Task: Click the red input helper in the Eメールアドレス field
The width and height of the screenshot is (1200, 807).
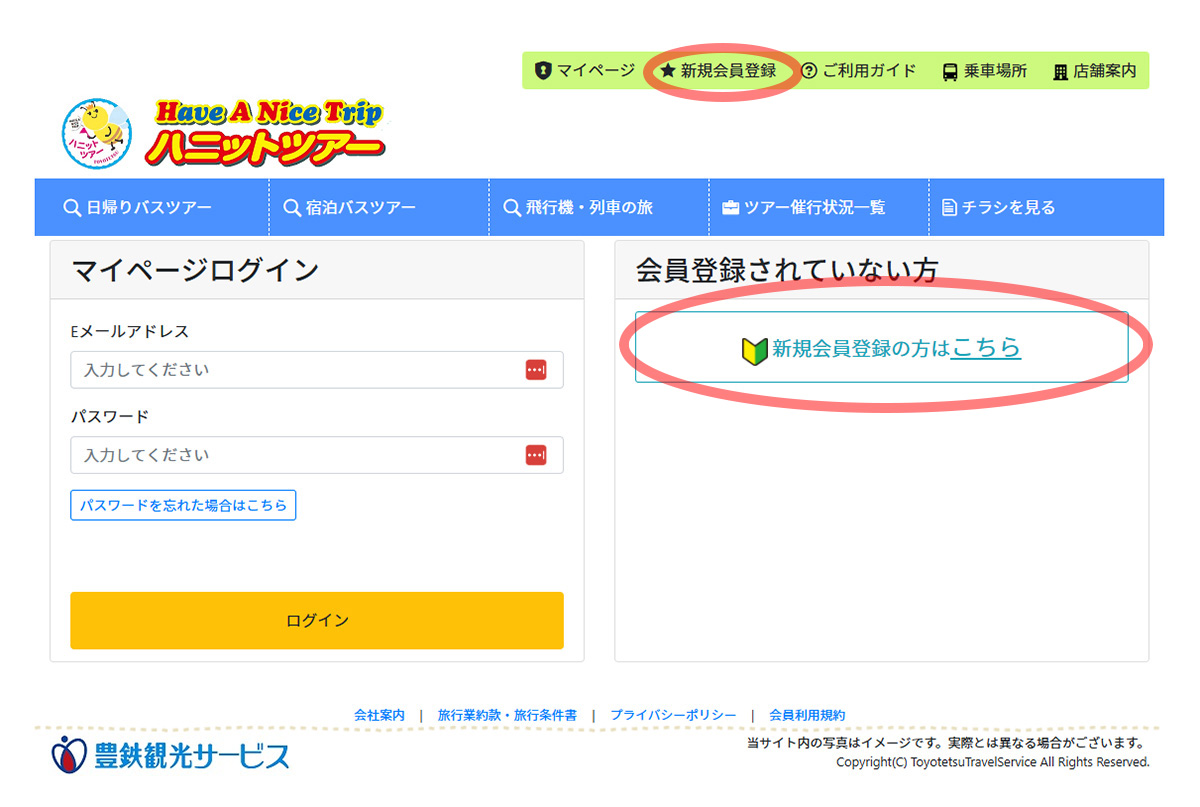Action: pyautogui.click(x=538, y=369)
